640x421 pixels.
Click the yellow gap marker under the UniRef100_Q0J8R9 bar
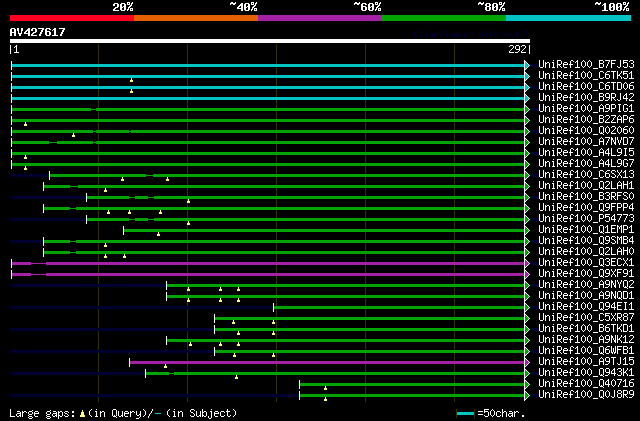(325, 399)
